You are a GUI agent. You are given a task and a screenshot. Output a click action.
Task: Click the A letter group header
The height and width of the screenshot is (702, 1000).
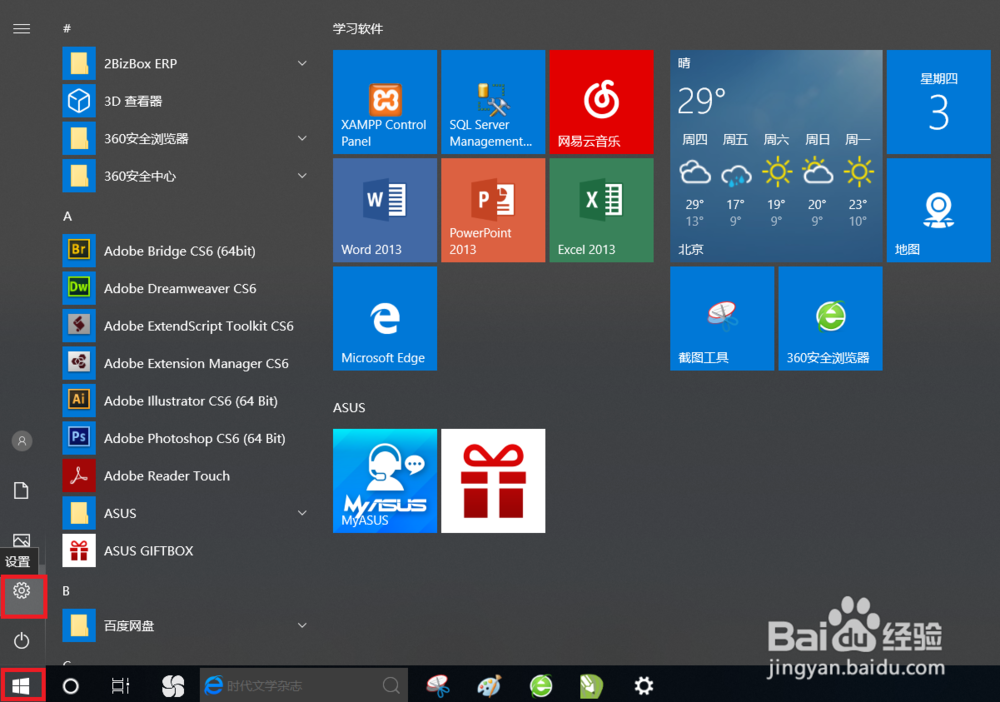click(x=67, y=216)
